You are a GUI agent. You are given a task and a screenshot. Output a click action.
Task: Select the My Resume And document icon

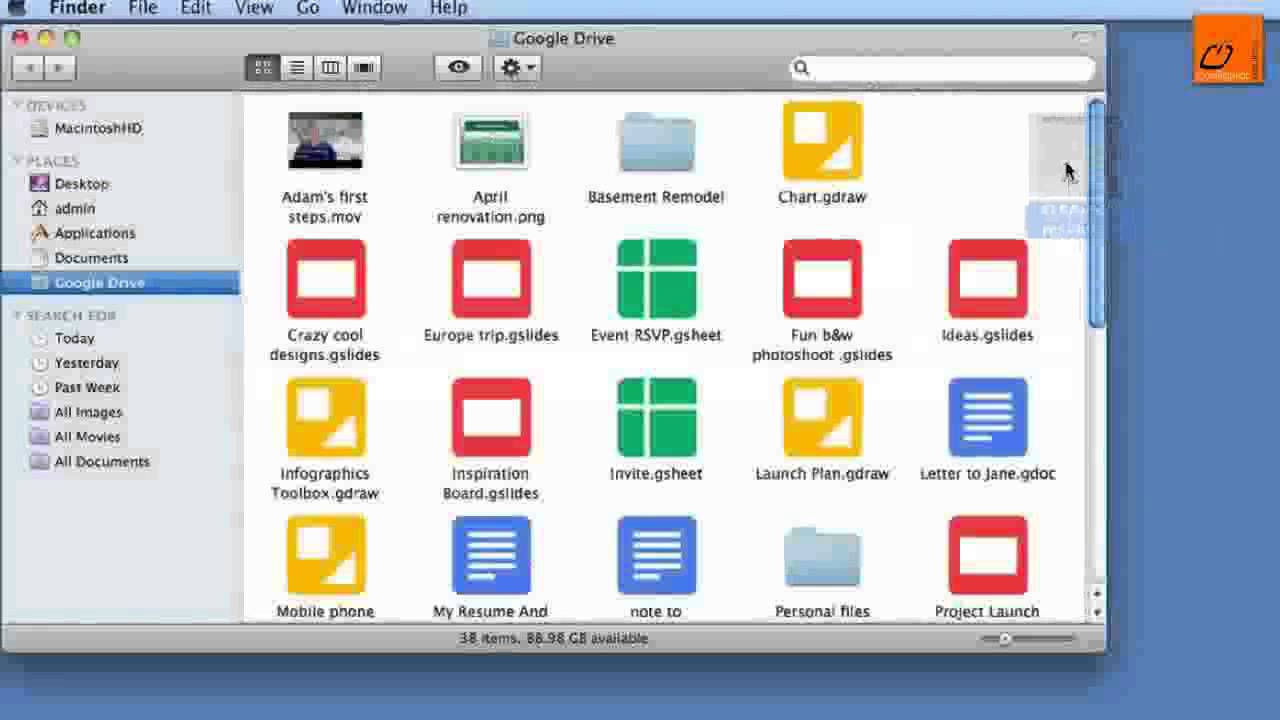point(491,555)
